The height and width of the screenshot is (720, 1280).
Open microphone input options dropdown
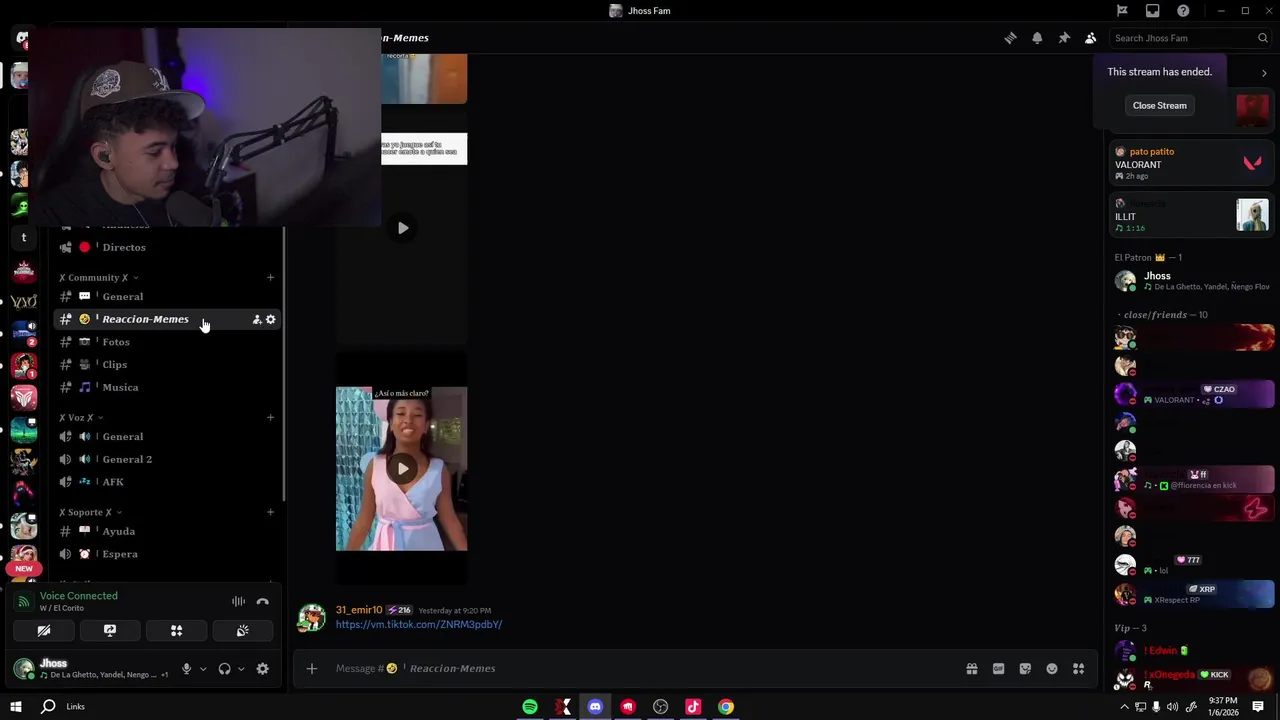tap(203, 669)
